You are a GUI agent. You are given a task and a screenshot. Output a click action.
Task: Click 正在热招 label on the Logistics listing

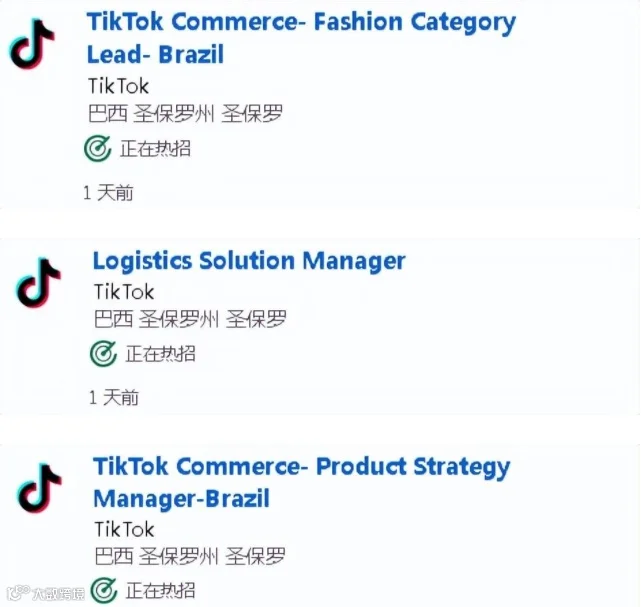161,354
